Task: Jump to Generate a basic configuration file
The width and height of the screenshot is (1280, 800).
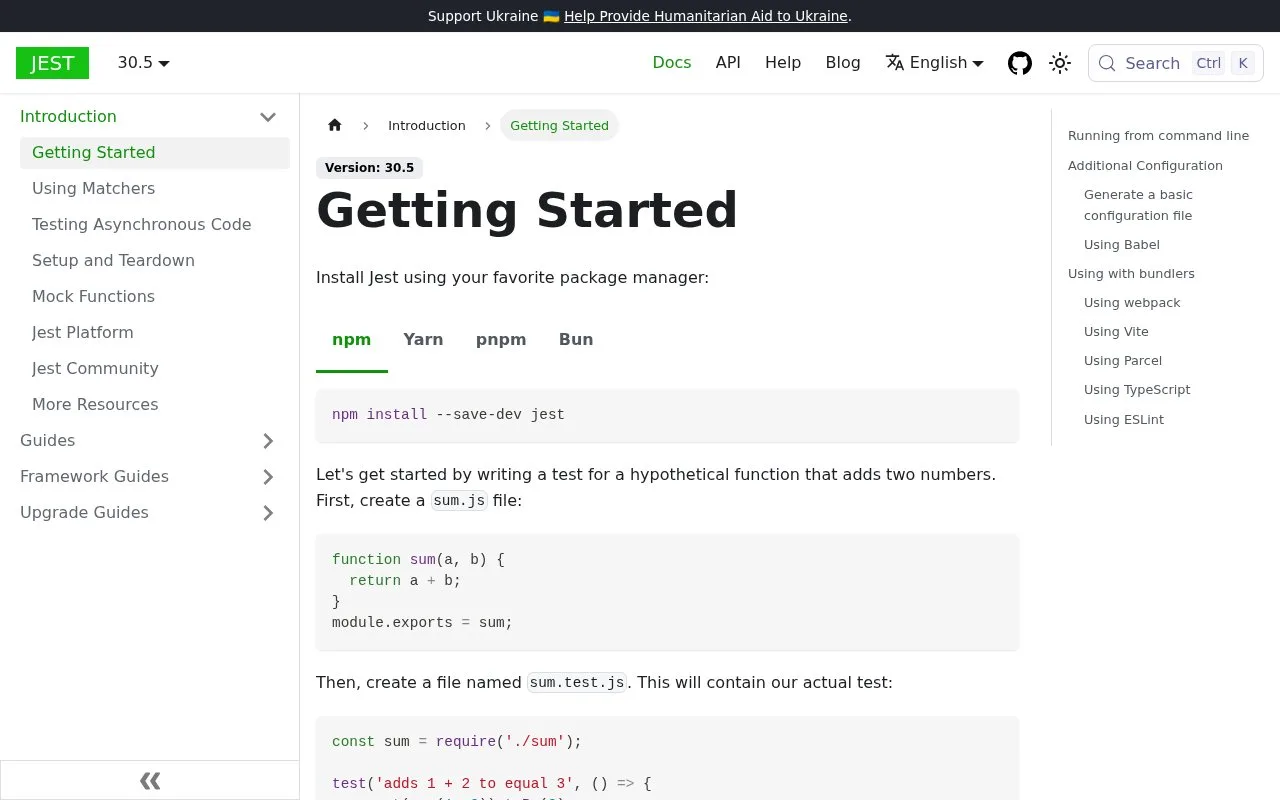Action: pos(1138,205)
